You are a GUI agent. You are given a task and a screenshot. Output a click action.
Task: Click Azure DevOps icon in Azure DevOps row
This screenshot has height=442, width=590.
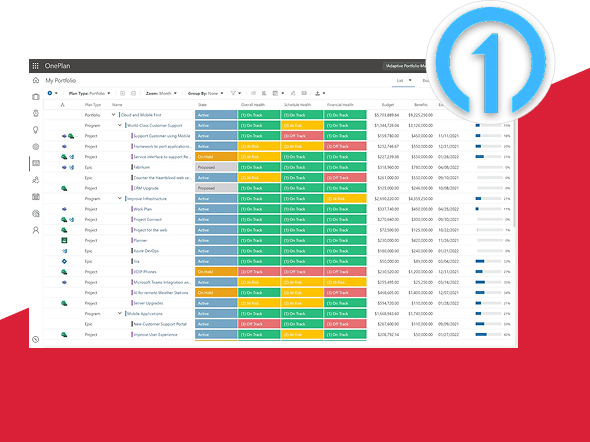point(64,251)
